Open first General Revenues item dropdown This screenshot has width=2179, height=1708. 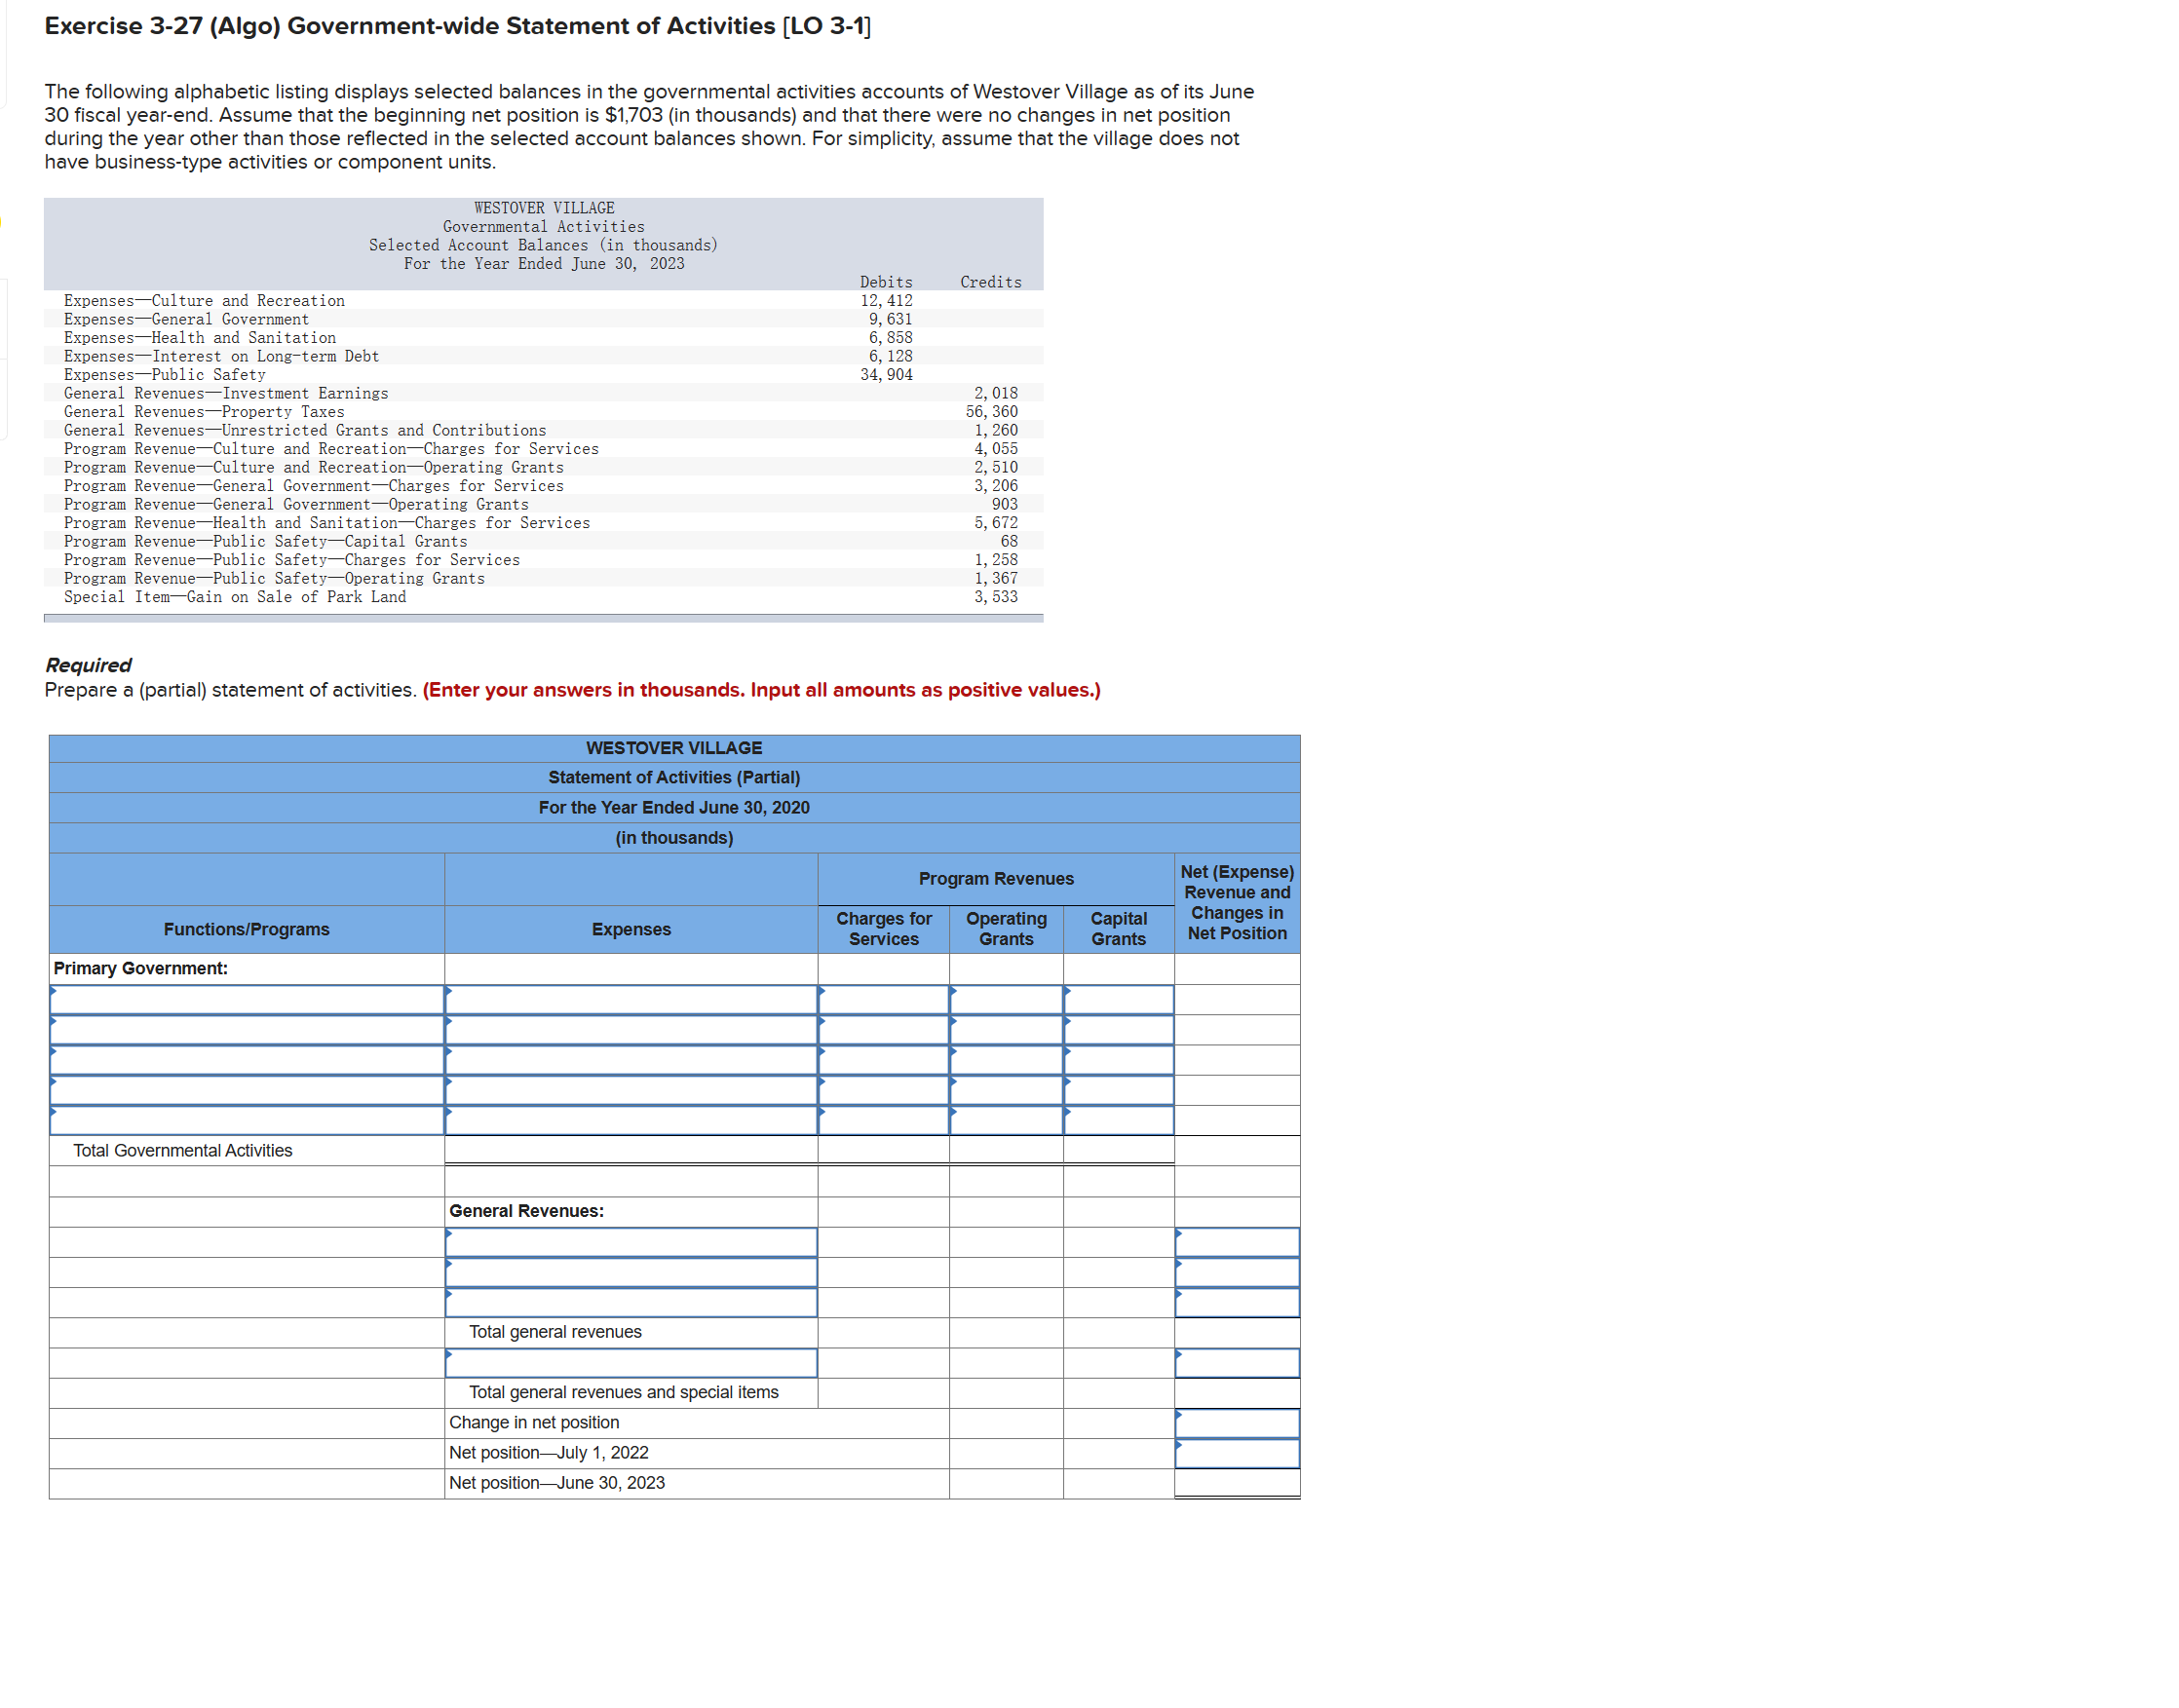(631, 1242)
